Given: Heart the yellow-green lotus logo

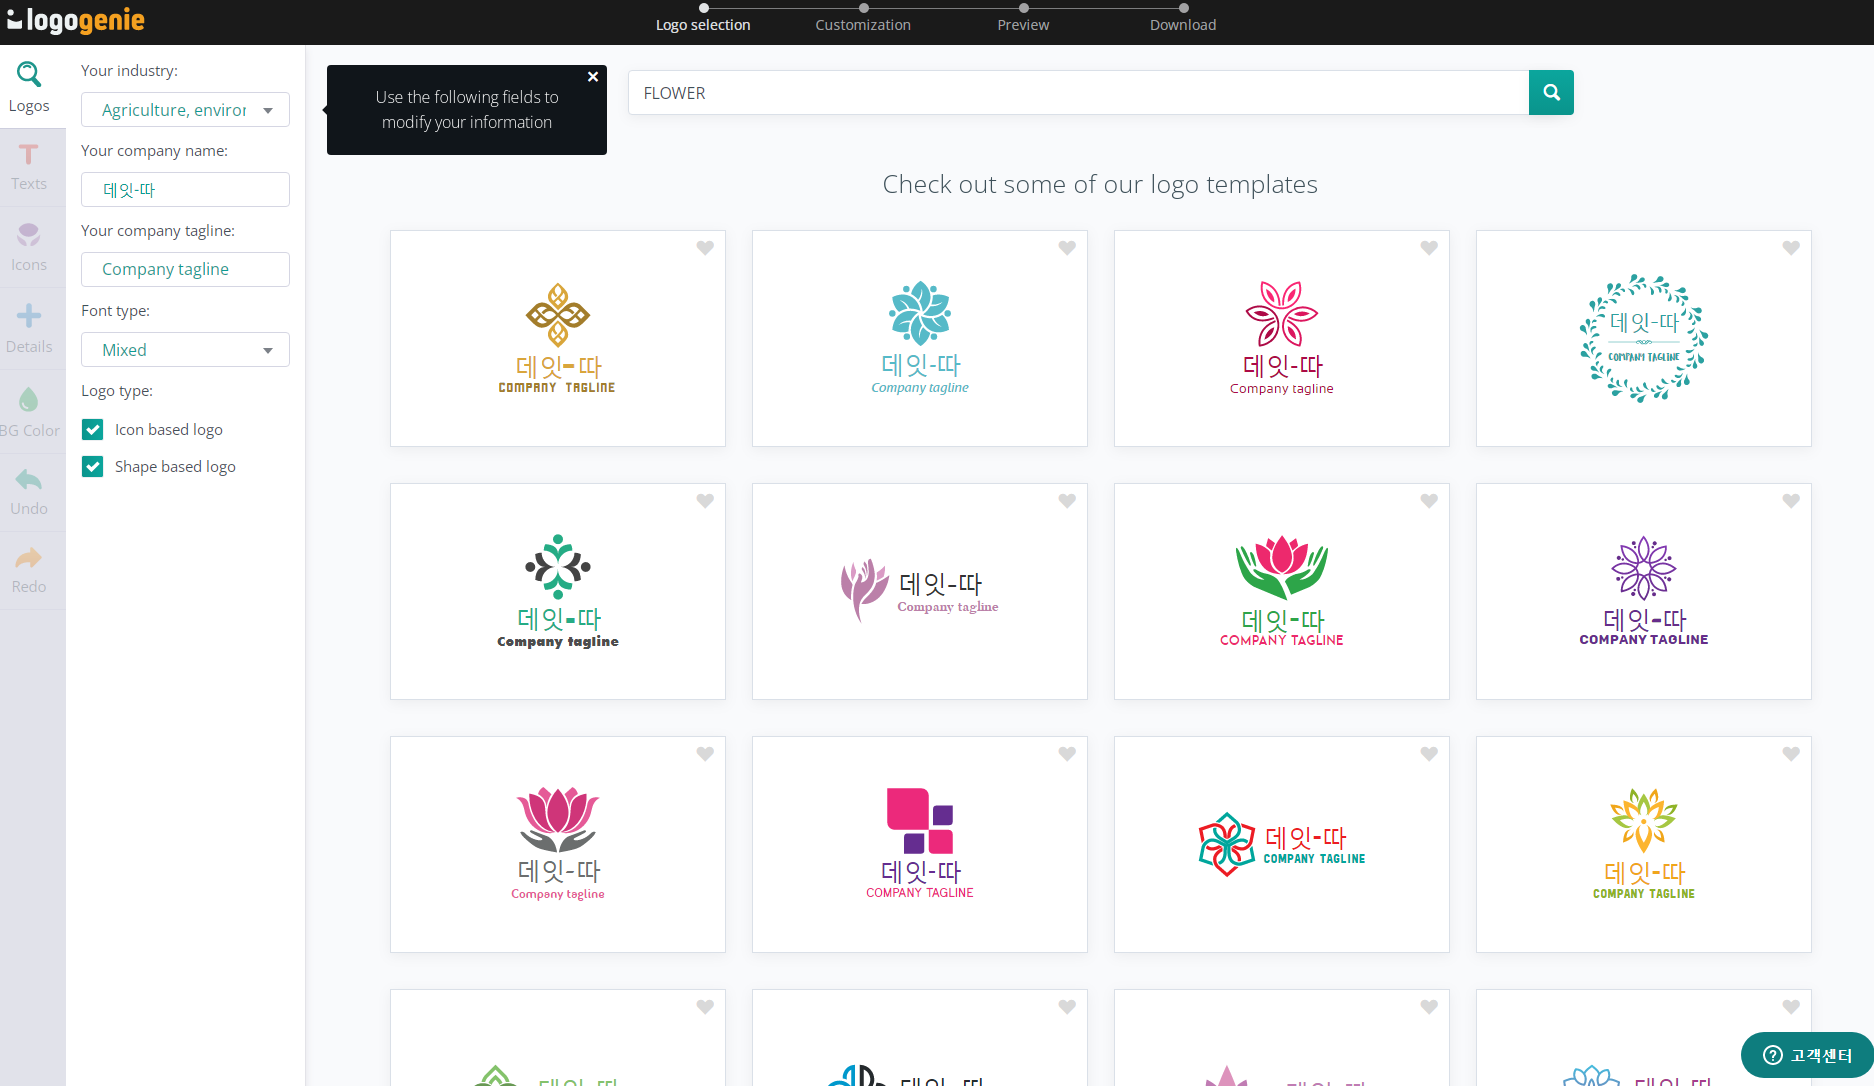Looking at the screenshot, I should pyautogui.click(x=1791, y=754).
